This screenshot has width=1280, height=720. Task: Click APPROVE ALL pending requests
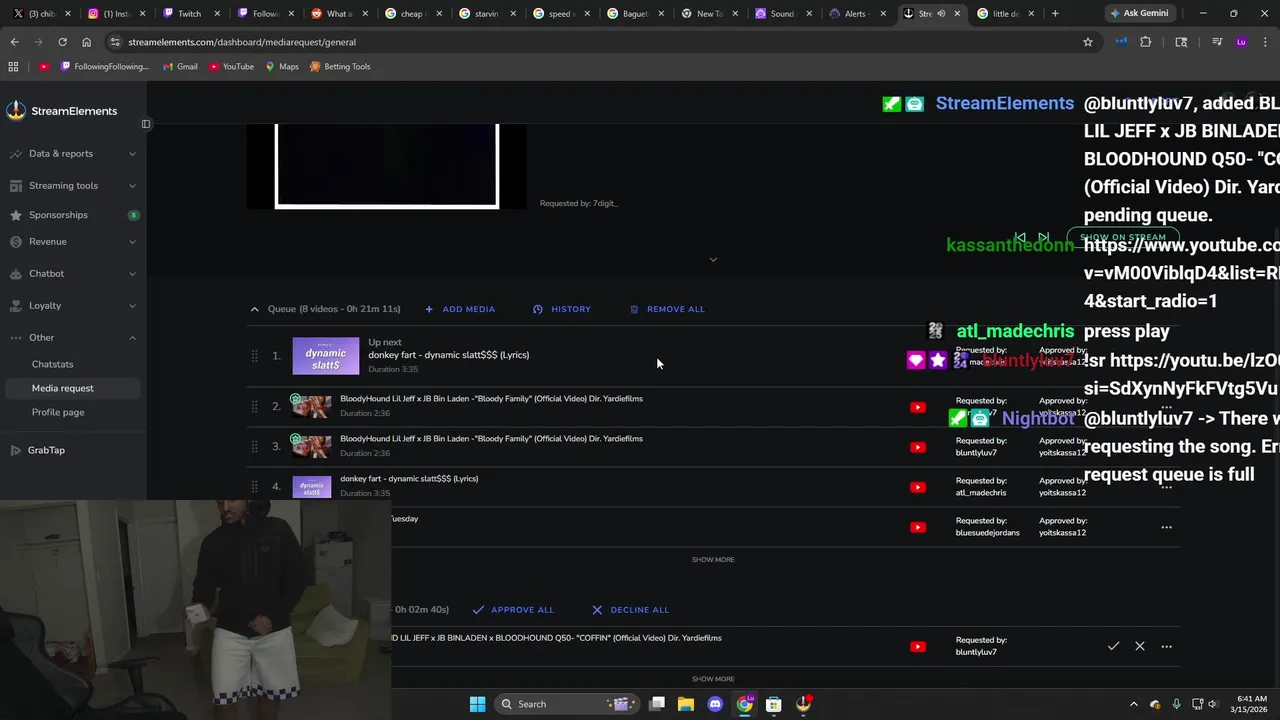tap(513, 610)
